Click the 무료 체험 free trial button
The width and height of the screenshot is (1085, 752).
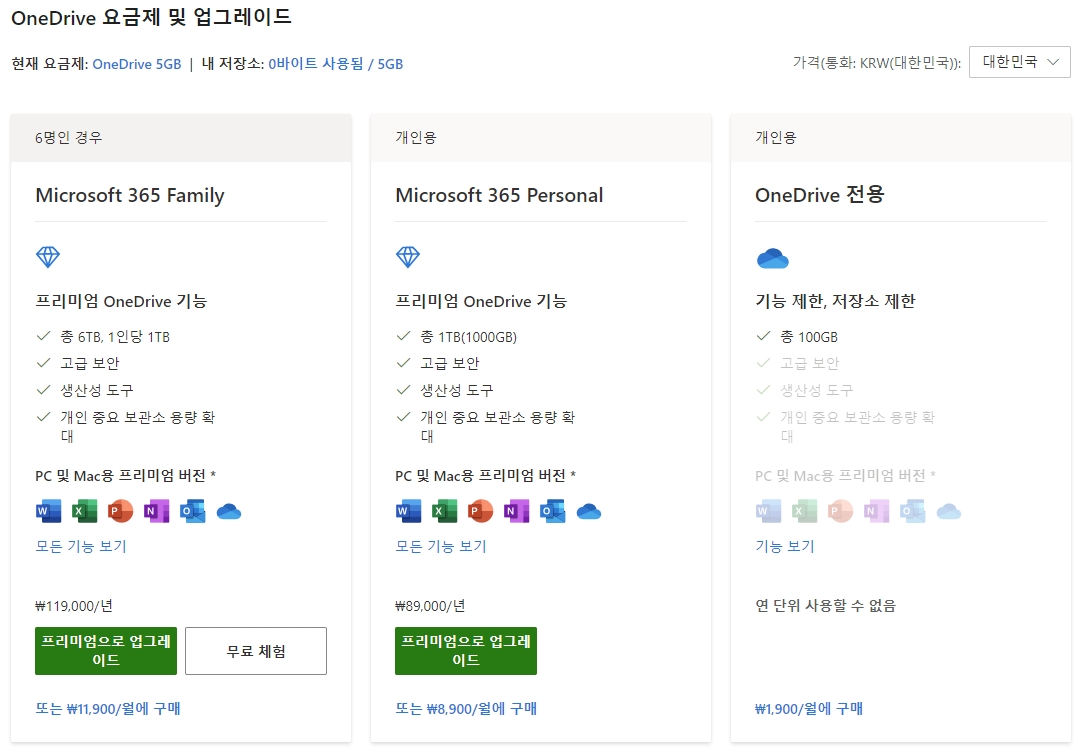tap(256, 651)
